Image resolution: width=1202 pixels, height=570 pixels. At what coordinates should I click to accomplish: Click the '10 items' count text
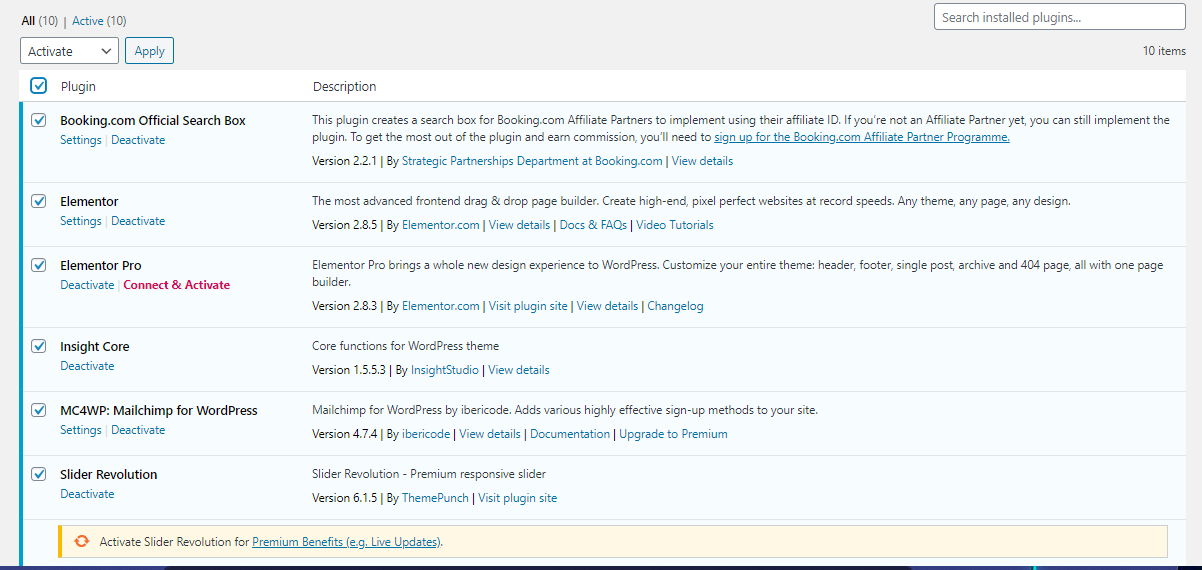[1164, 51]
